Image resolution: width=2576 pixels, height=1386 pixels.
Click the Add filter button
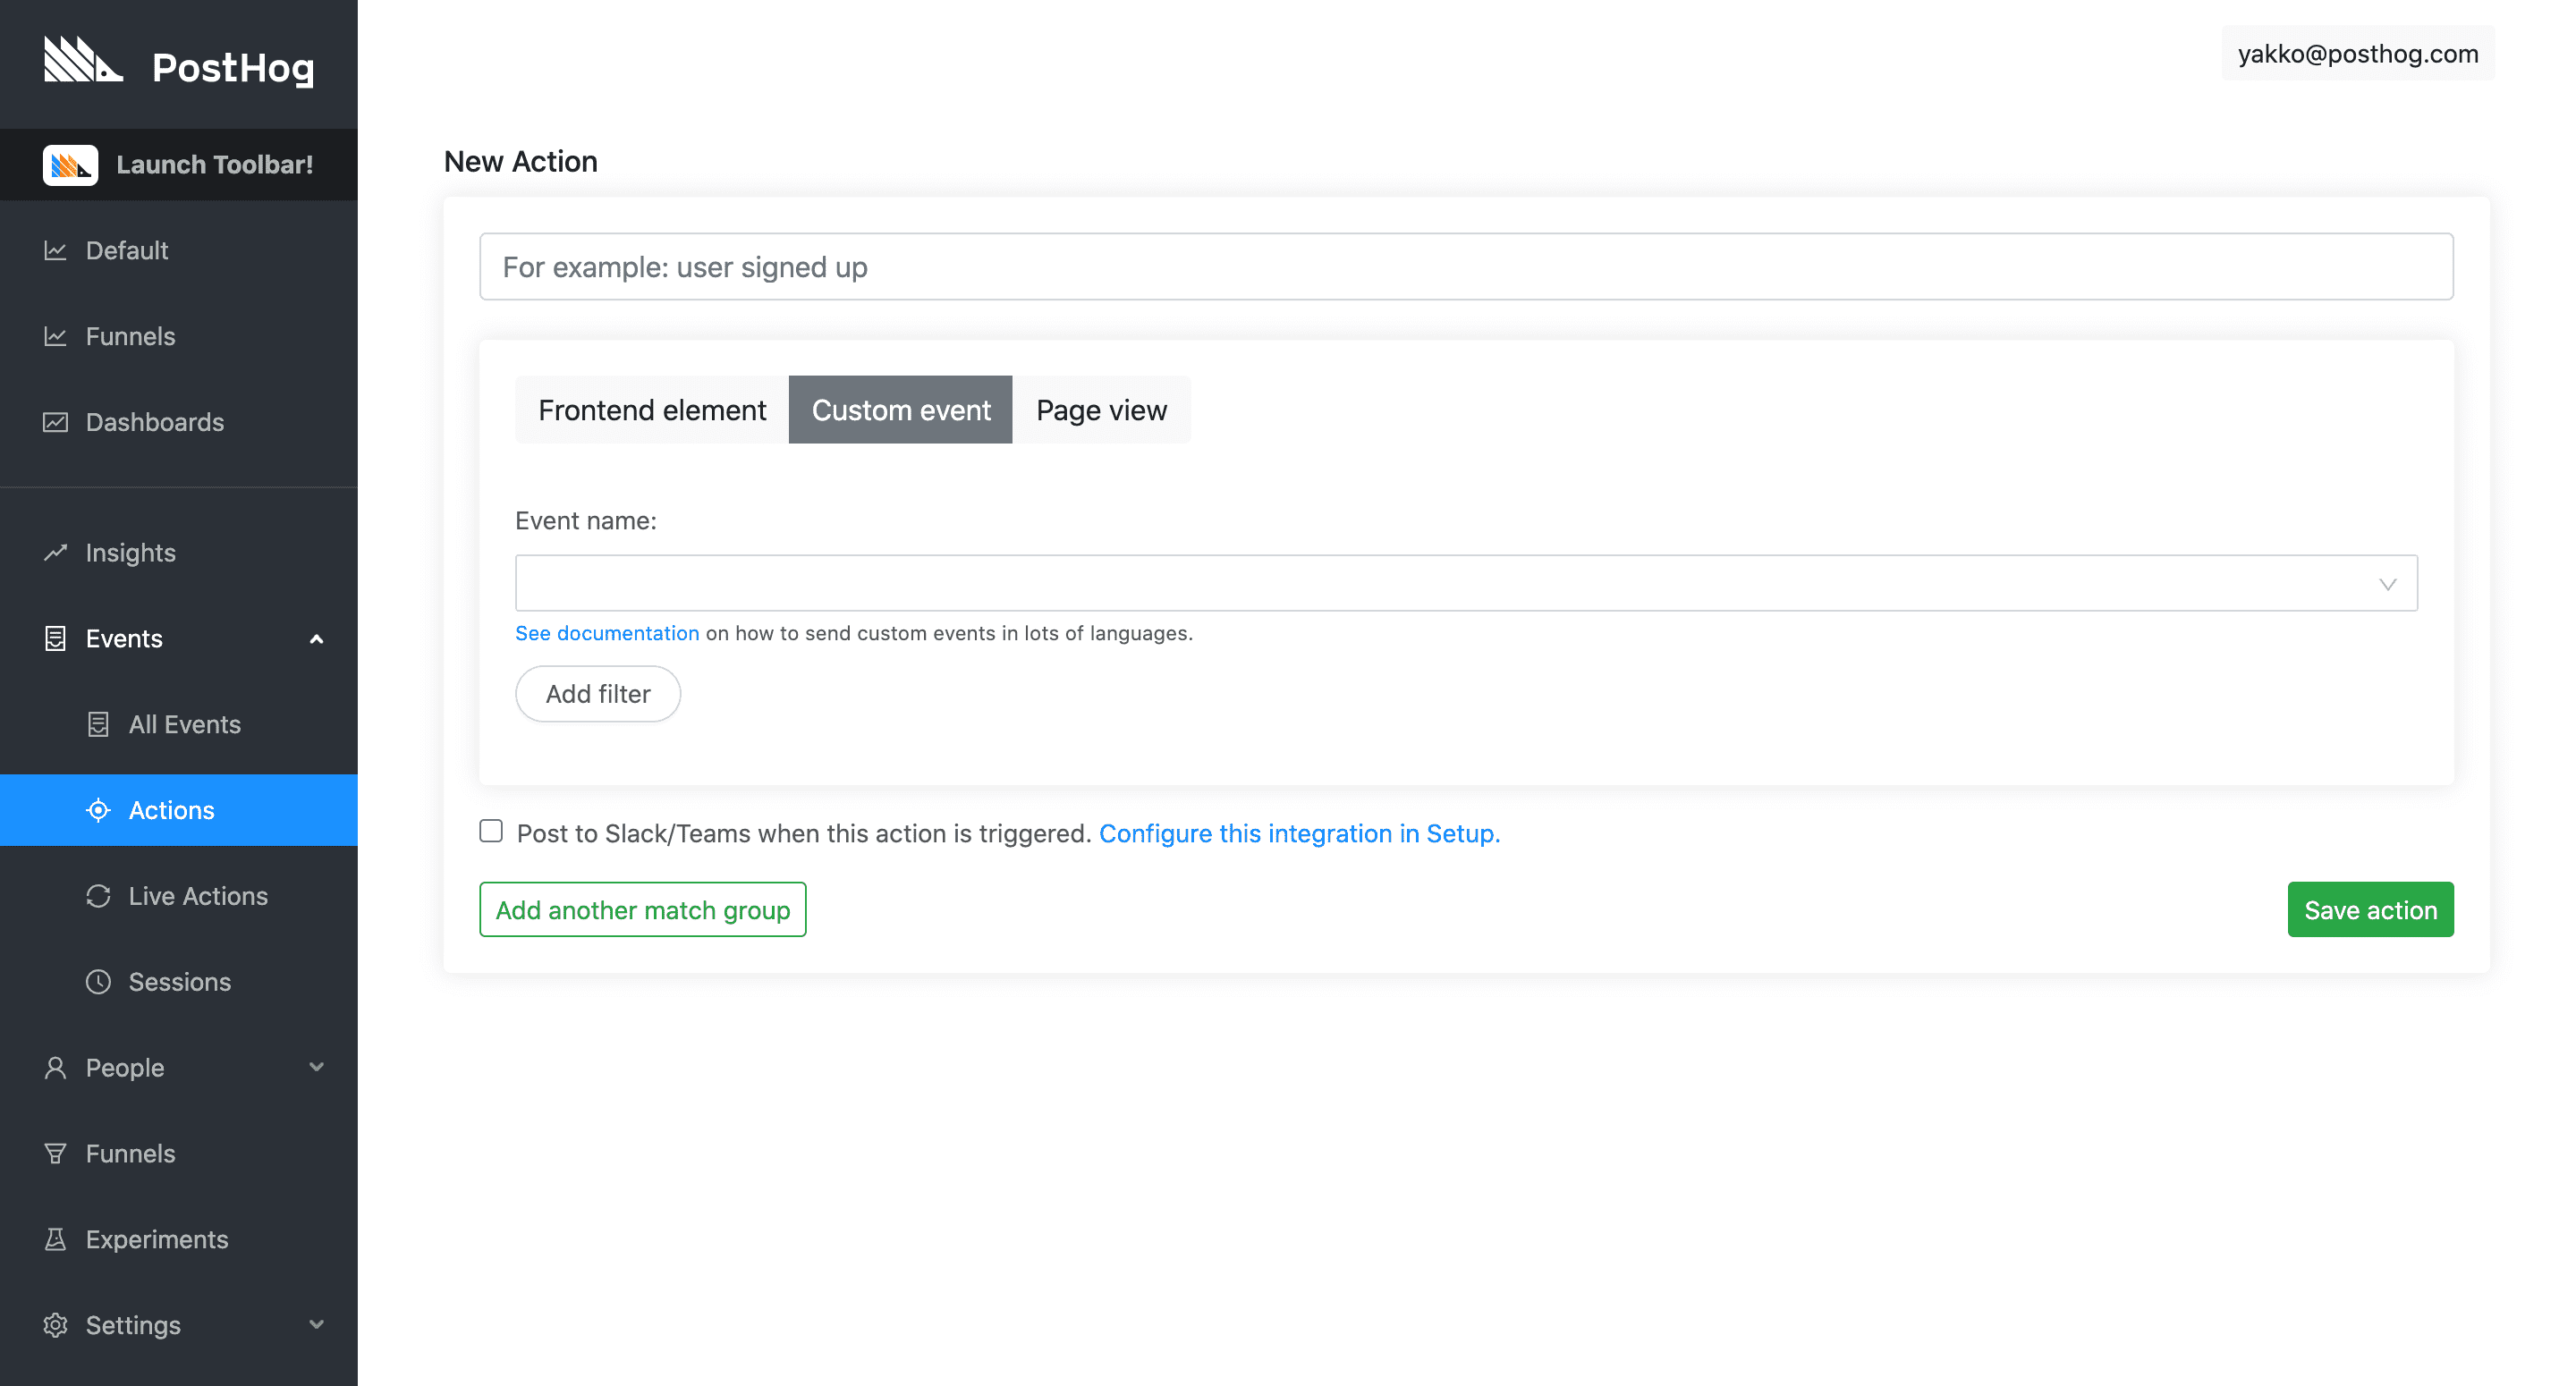598,694
